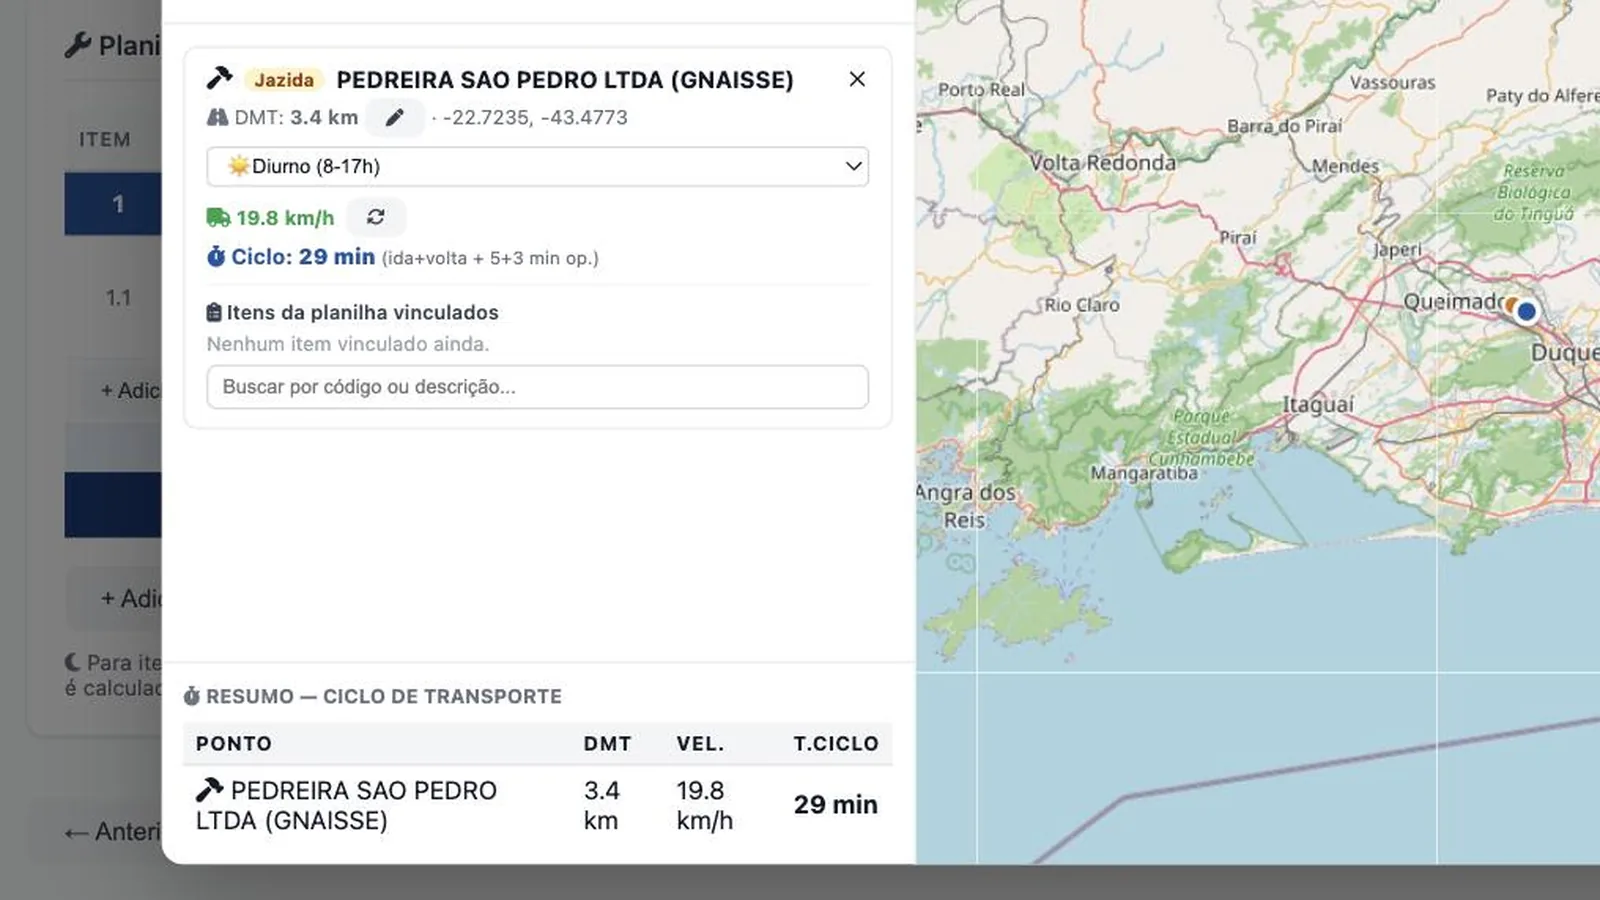Click the Volta Redonda label on the map

point(1103,163)
